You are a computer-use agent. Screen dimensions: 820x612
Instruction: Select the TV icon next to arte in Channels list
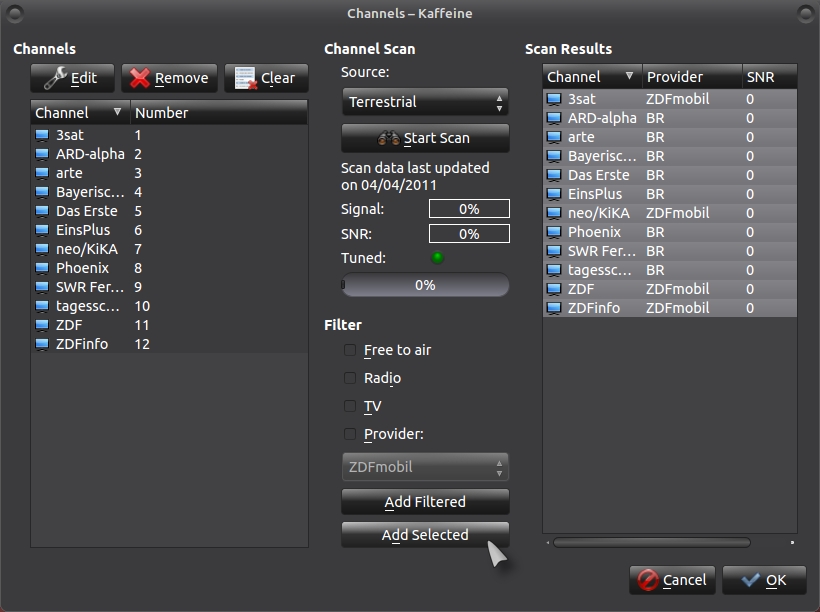click(42, 173)
